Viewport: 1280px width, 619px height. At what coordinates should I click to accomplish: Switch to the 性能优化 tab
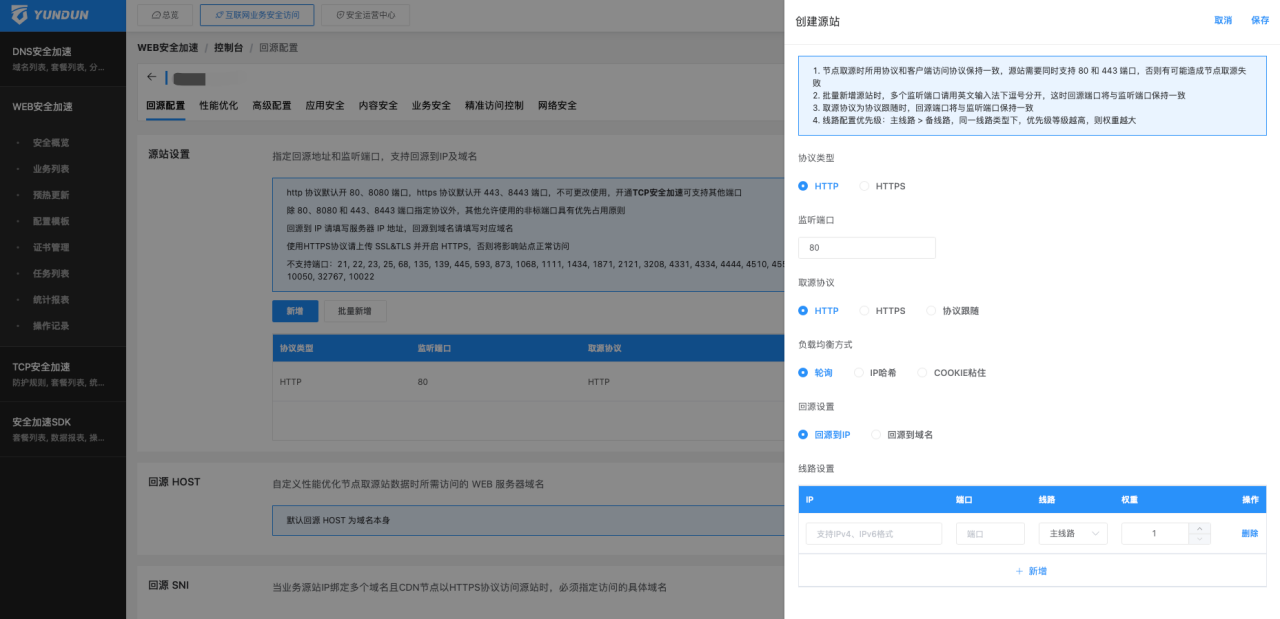(x=218, y=105)
